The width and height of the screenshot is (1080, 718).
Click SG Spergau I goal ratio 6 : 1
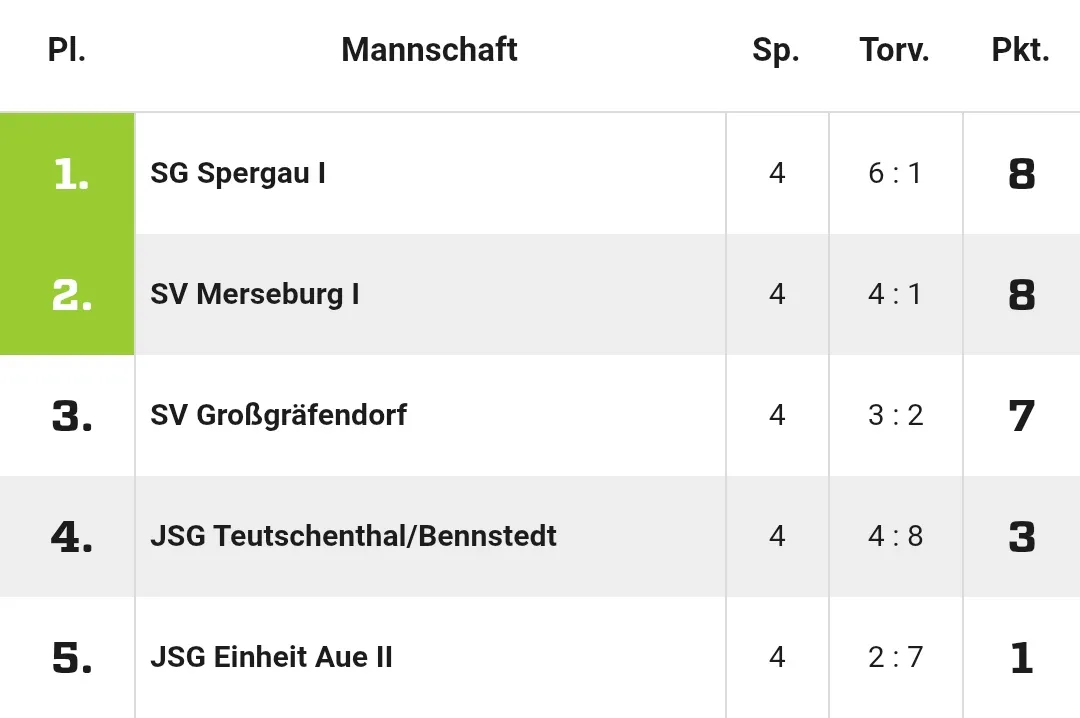895,173
